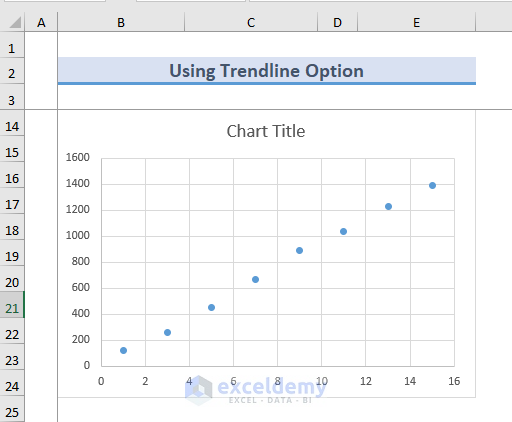Select column E header

coord(416,22)
